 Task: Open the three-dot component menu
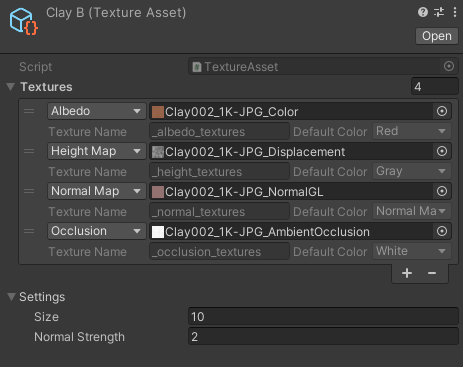pos(455,12)
